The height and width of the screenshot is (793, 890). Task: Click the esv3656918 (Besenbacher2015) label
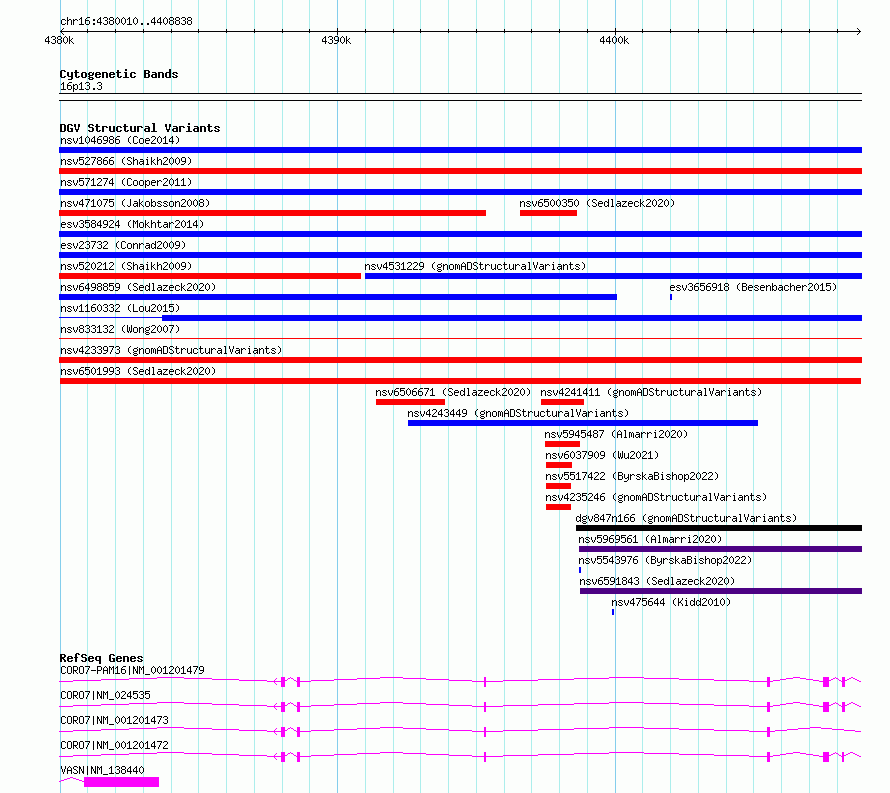(x=753, y=287)
